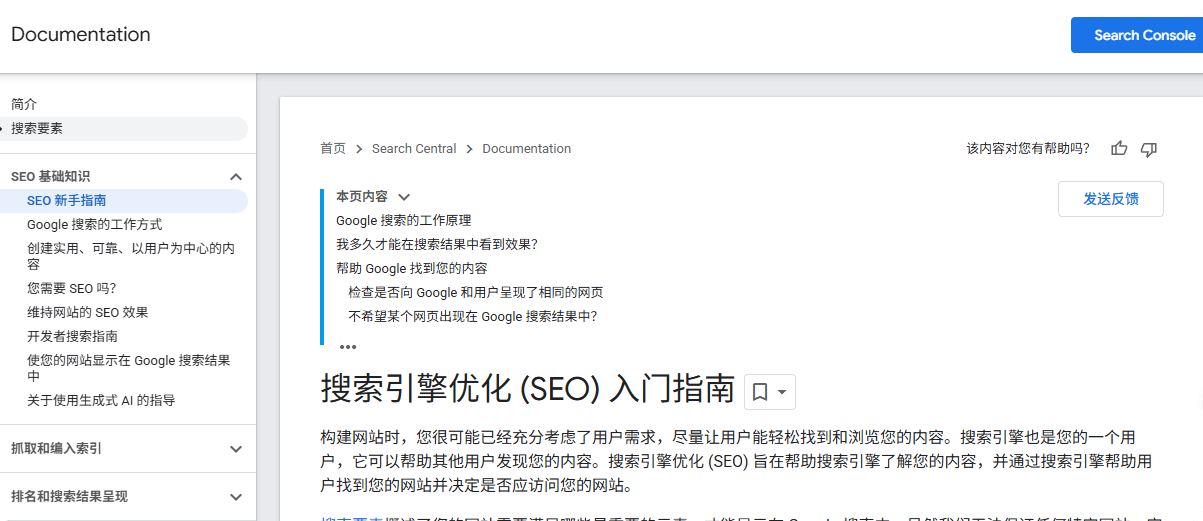This screenshot has width=1203, height=521.
Task: Collapse the 本页内容 section chevron
Action: click(x=404, y=197)
